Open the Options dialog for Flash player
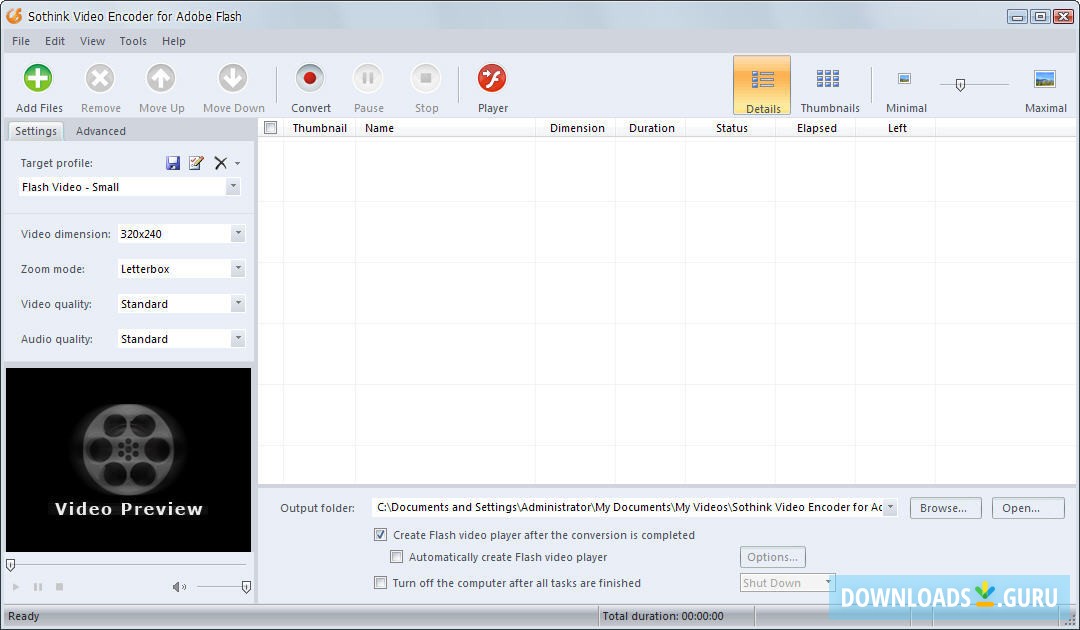 [x=772, y=557]
